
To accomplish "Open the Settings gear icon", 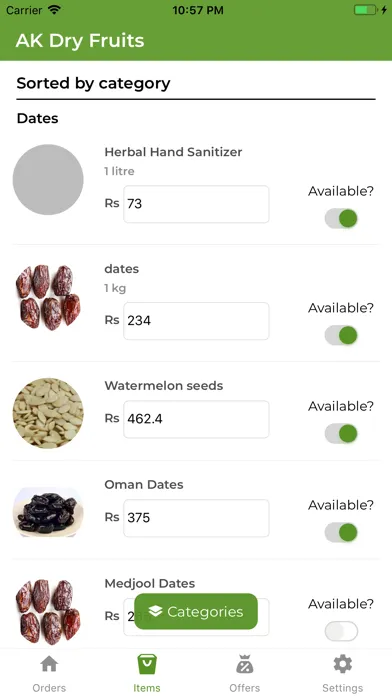I will tap(343, 664).
